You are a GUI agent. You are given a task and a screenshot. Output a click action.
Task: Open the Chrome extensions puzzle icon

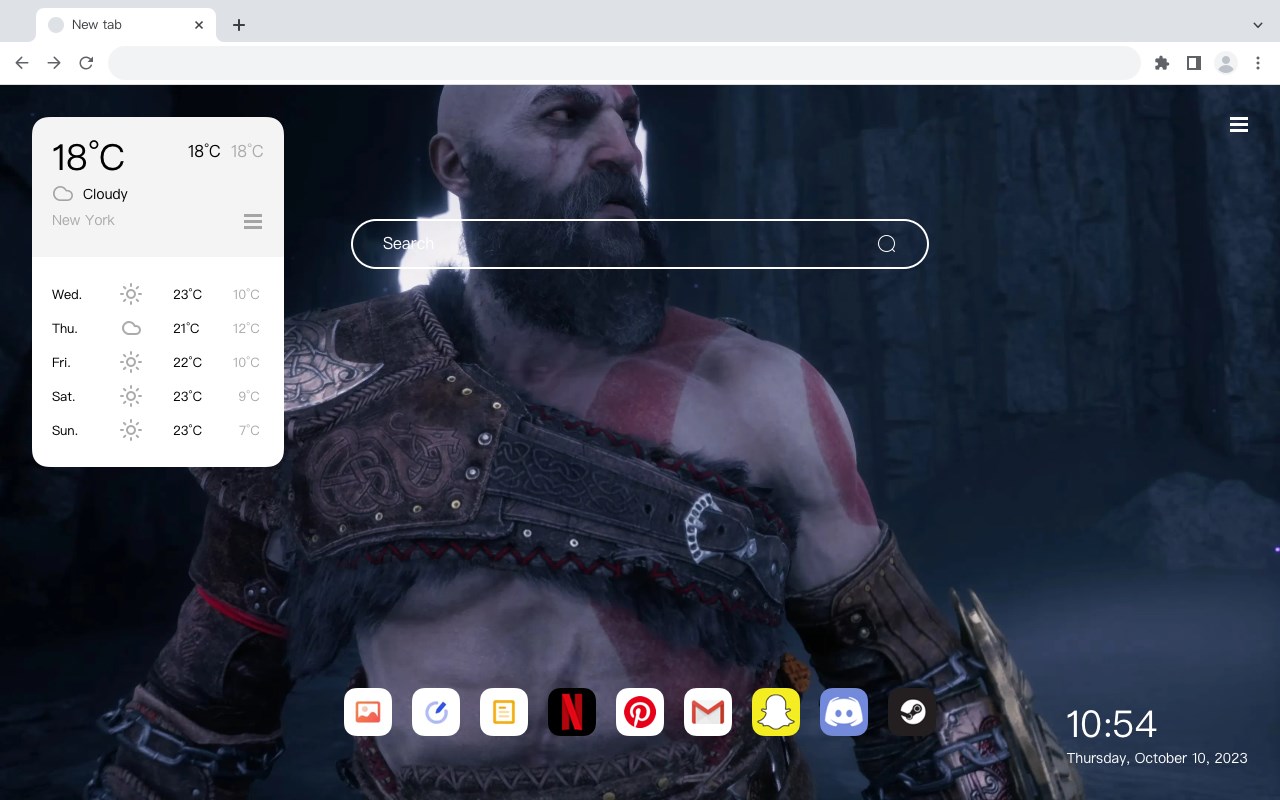1161,63
